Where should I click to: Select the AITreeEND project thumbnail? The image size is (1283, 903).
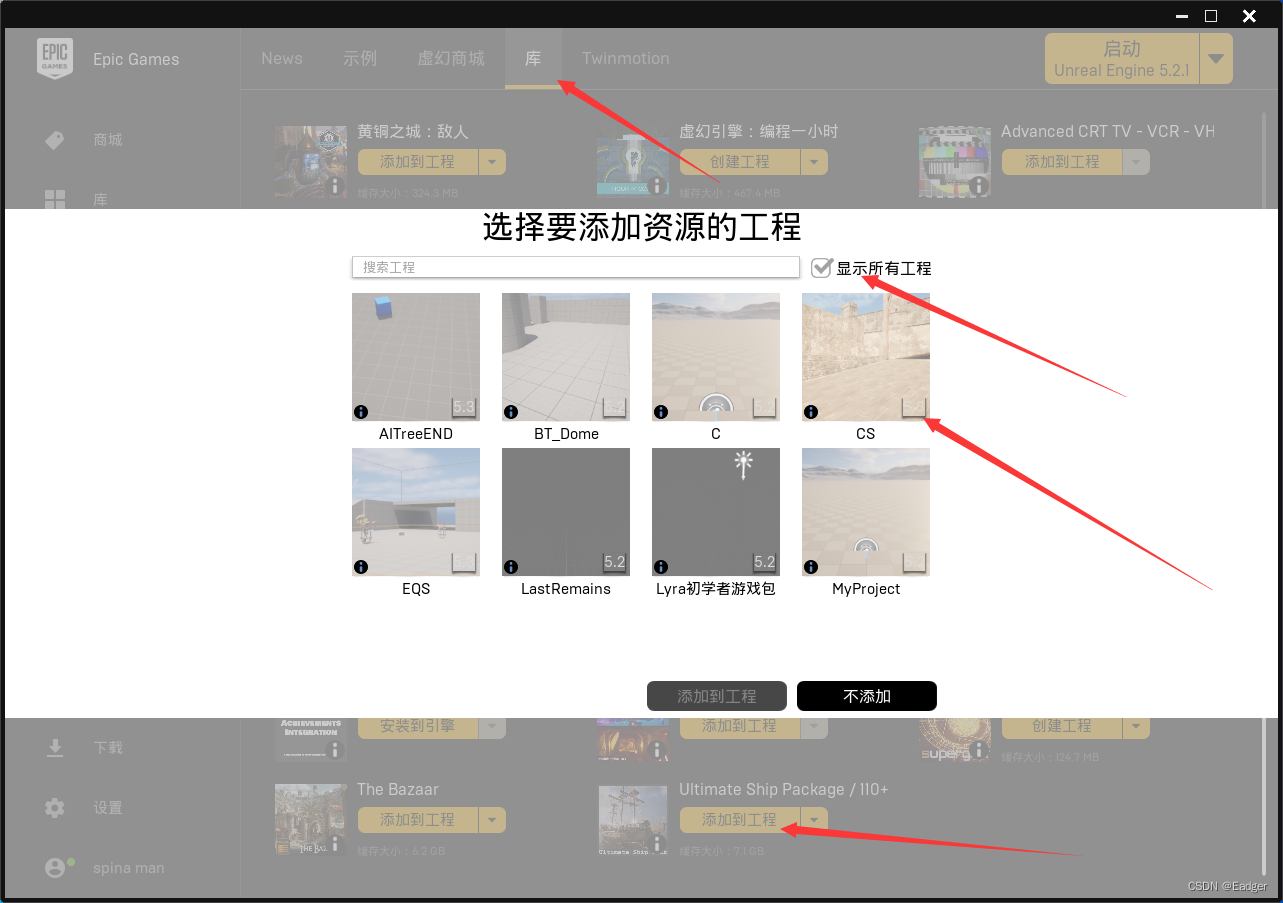point(416,357)
